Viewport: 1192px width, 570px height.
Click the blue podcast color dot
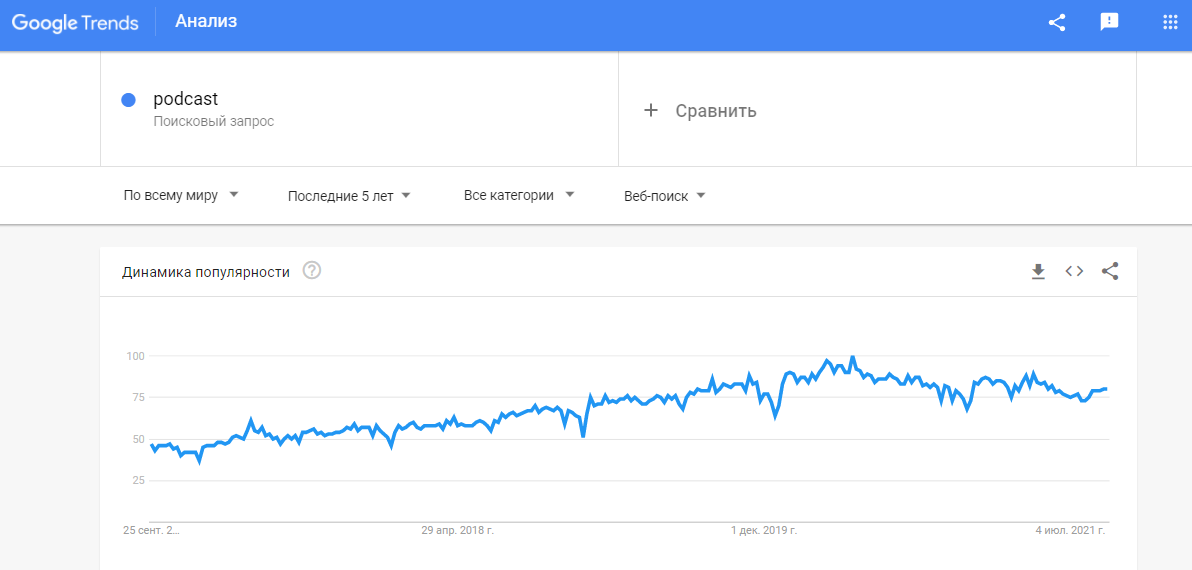[128, 100]
